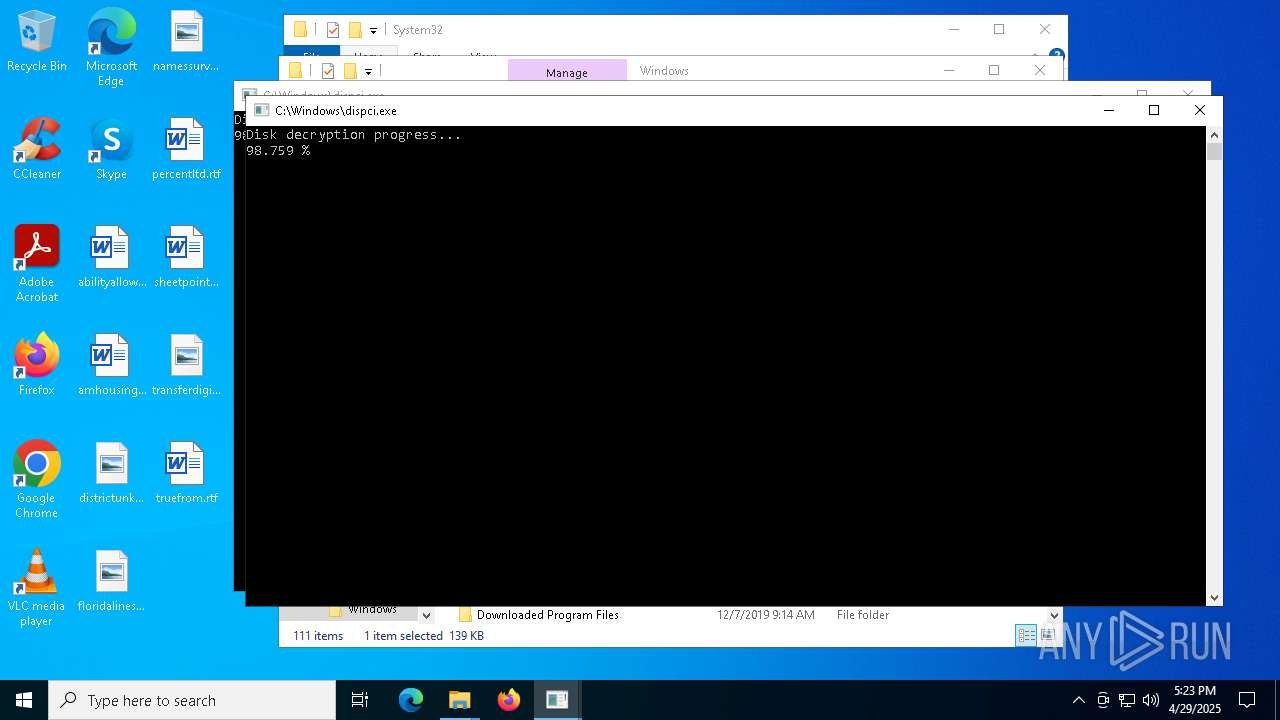Viewport: 1280px width, 720px height.
Task: Click the '1 item selected 139 KB' status text
Action: [x=423, y=635]
